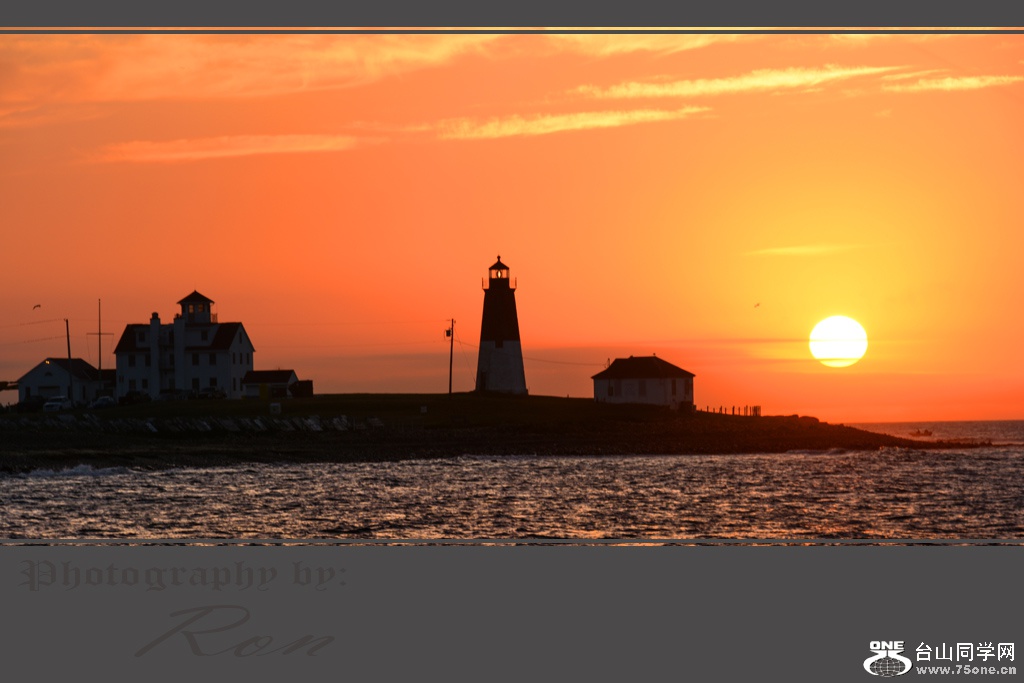Open the www.75one.cn website link
Image resolution: width=1024 pixels, height=683 pixels.
tap(966, 670)
